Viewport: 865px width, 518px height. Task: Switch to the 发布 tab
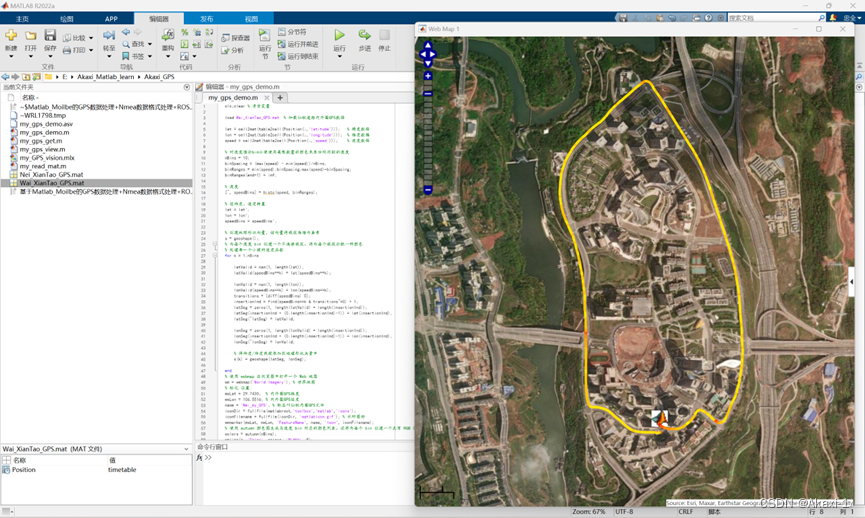point(207,19)
